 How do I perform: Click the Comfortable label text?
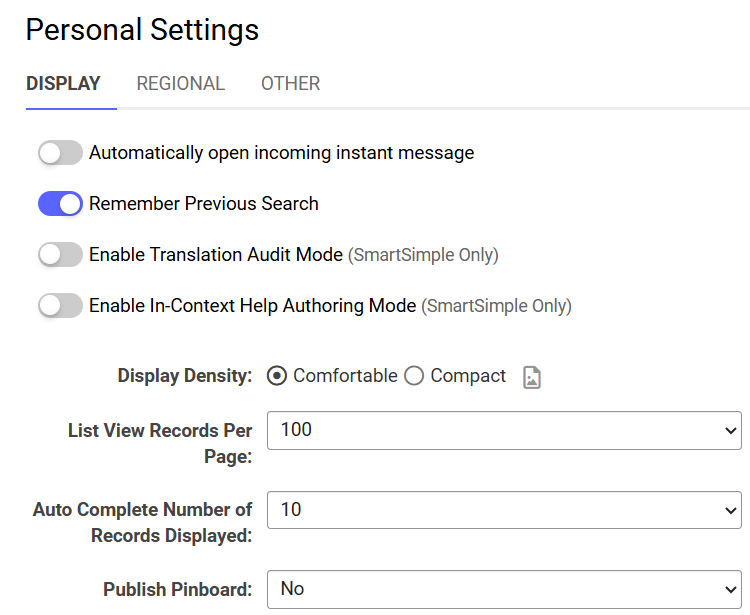pos(345,376)
